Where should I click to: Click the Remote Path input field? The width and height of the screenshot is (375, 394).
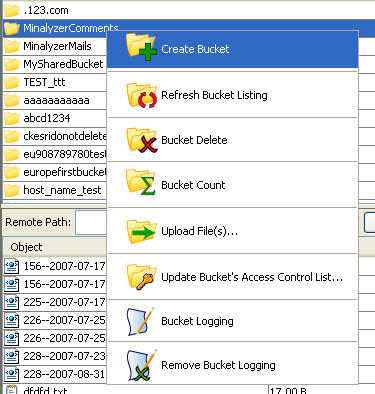pyautogui.click(x=91, y=222)
